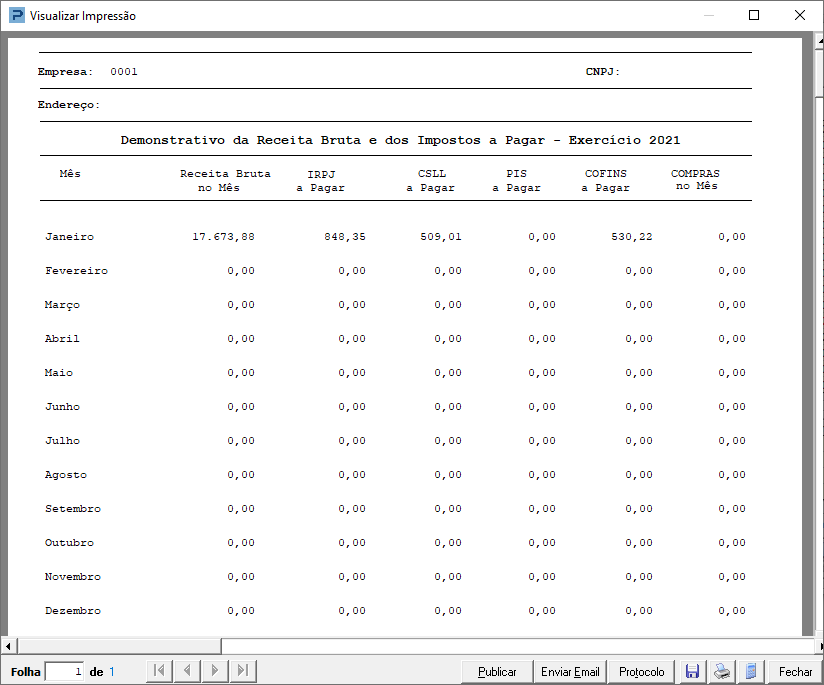Maximize the Visualizar Impressão window

[754, 15]
